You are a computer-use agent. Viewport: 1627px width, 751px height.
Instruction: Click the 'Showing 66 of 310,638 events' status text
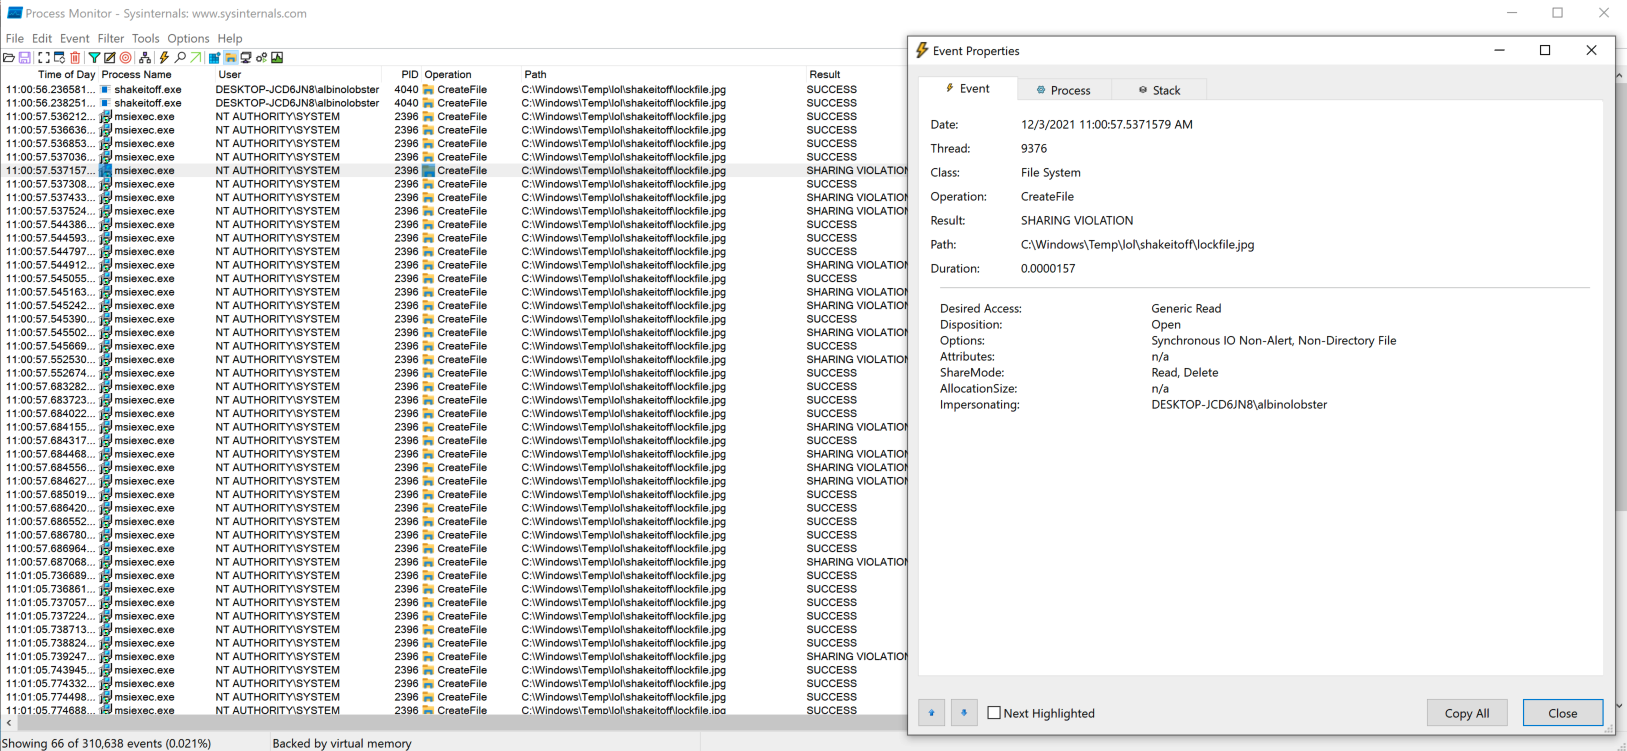tap(108, 743)
